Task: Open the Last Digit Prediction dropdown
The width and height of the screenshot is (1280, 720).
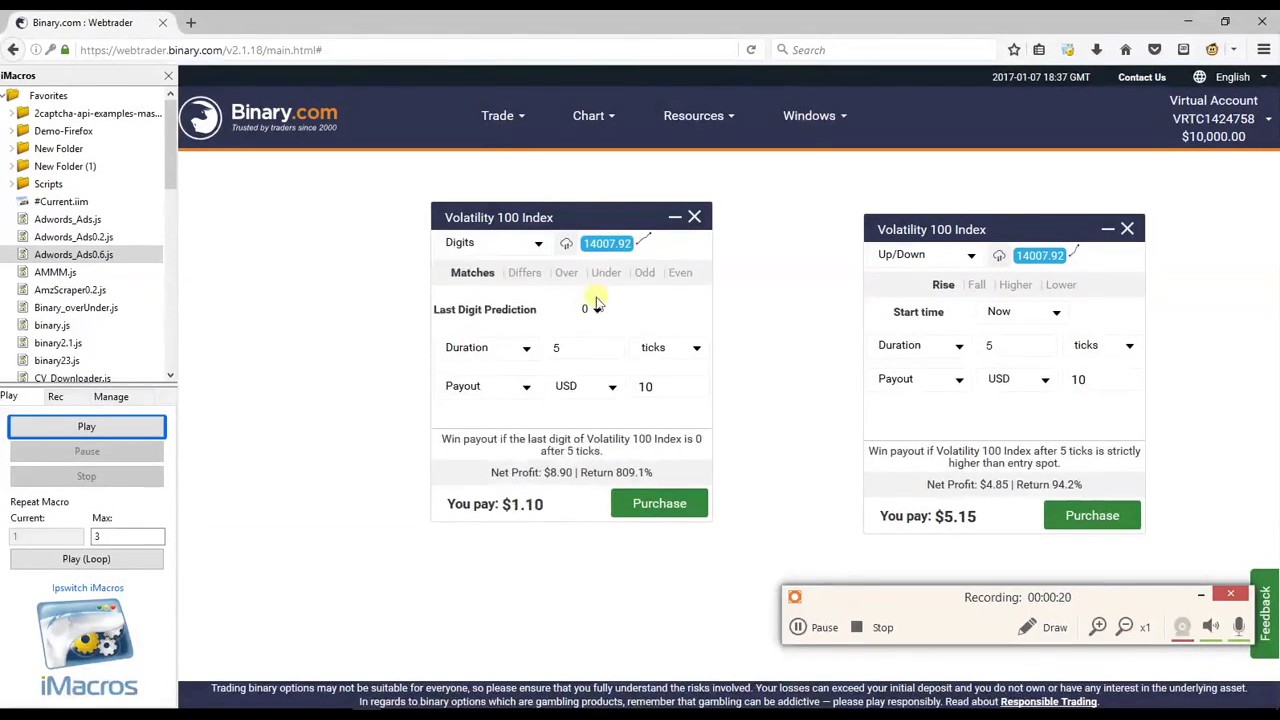Action: (x=593, y=309)
